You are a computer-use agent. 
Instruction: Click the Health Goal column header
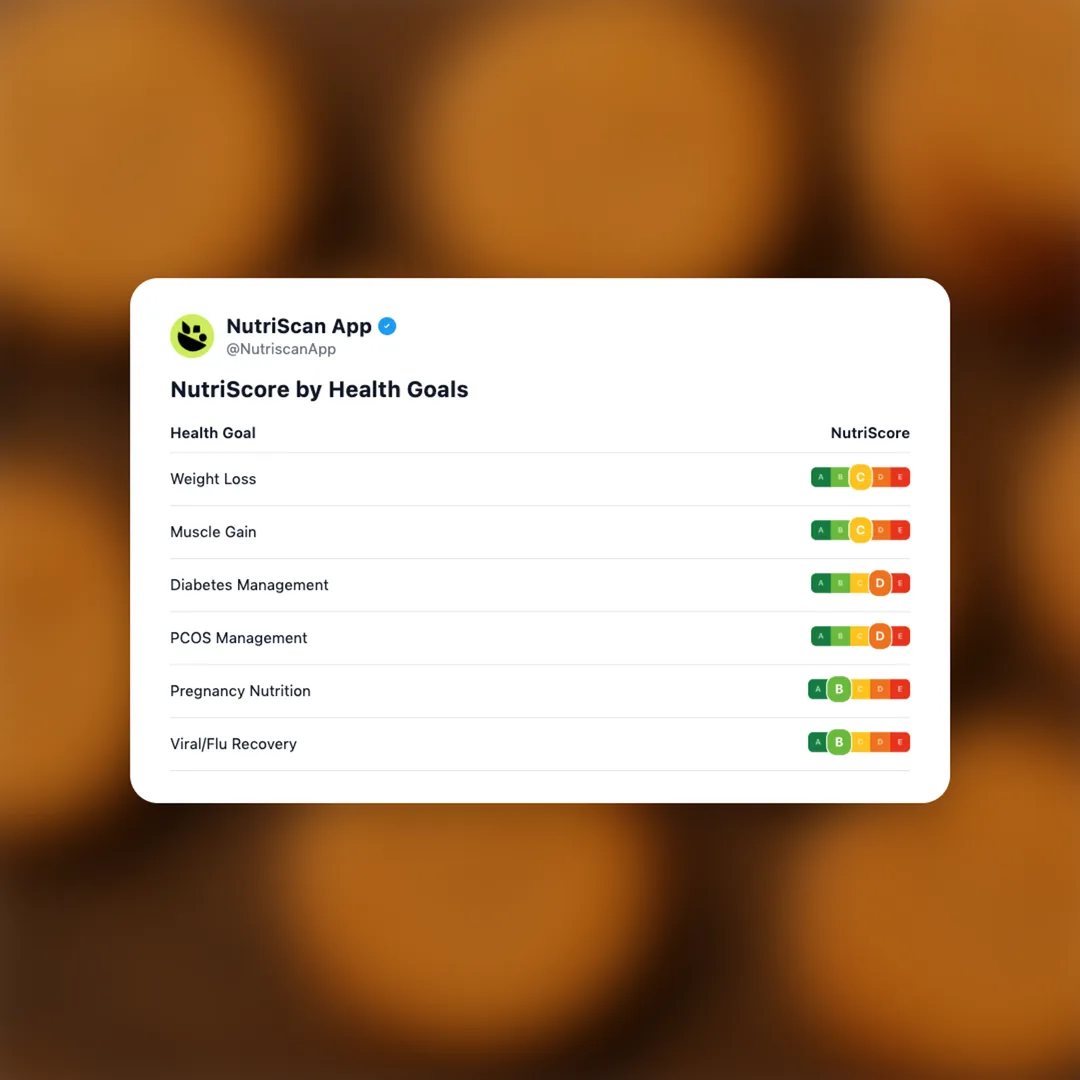pos(213,433)
